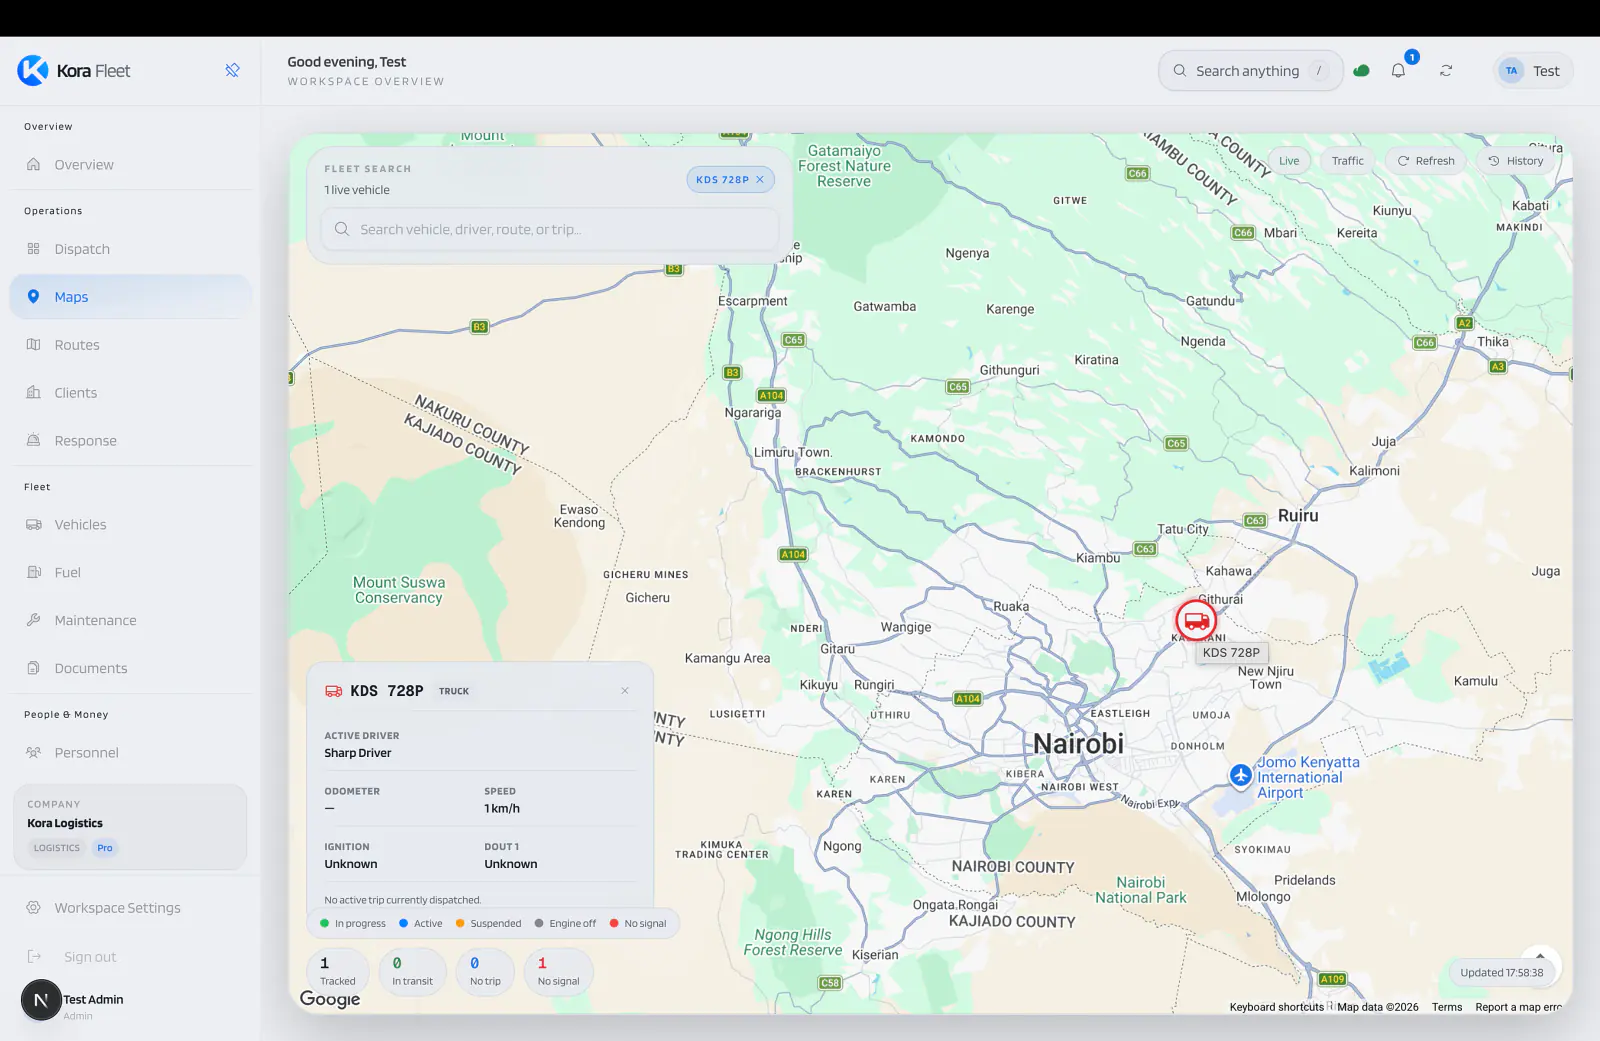Open Response in the sidebar

131,441
